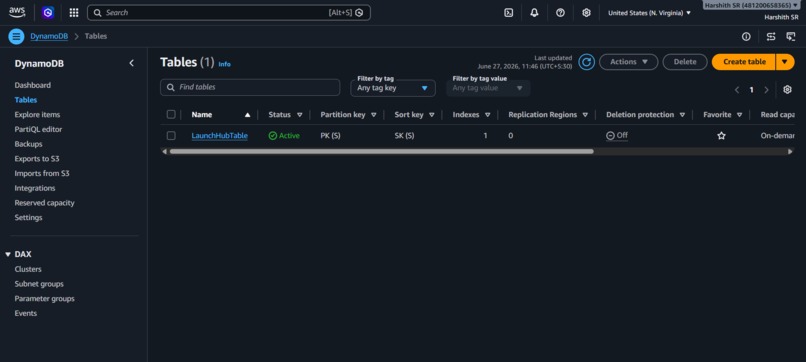The image size is (806, 362).
Task: Go to DynamoDB breadcrumb link
Action: [49, 37]
